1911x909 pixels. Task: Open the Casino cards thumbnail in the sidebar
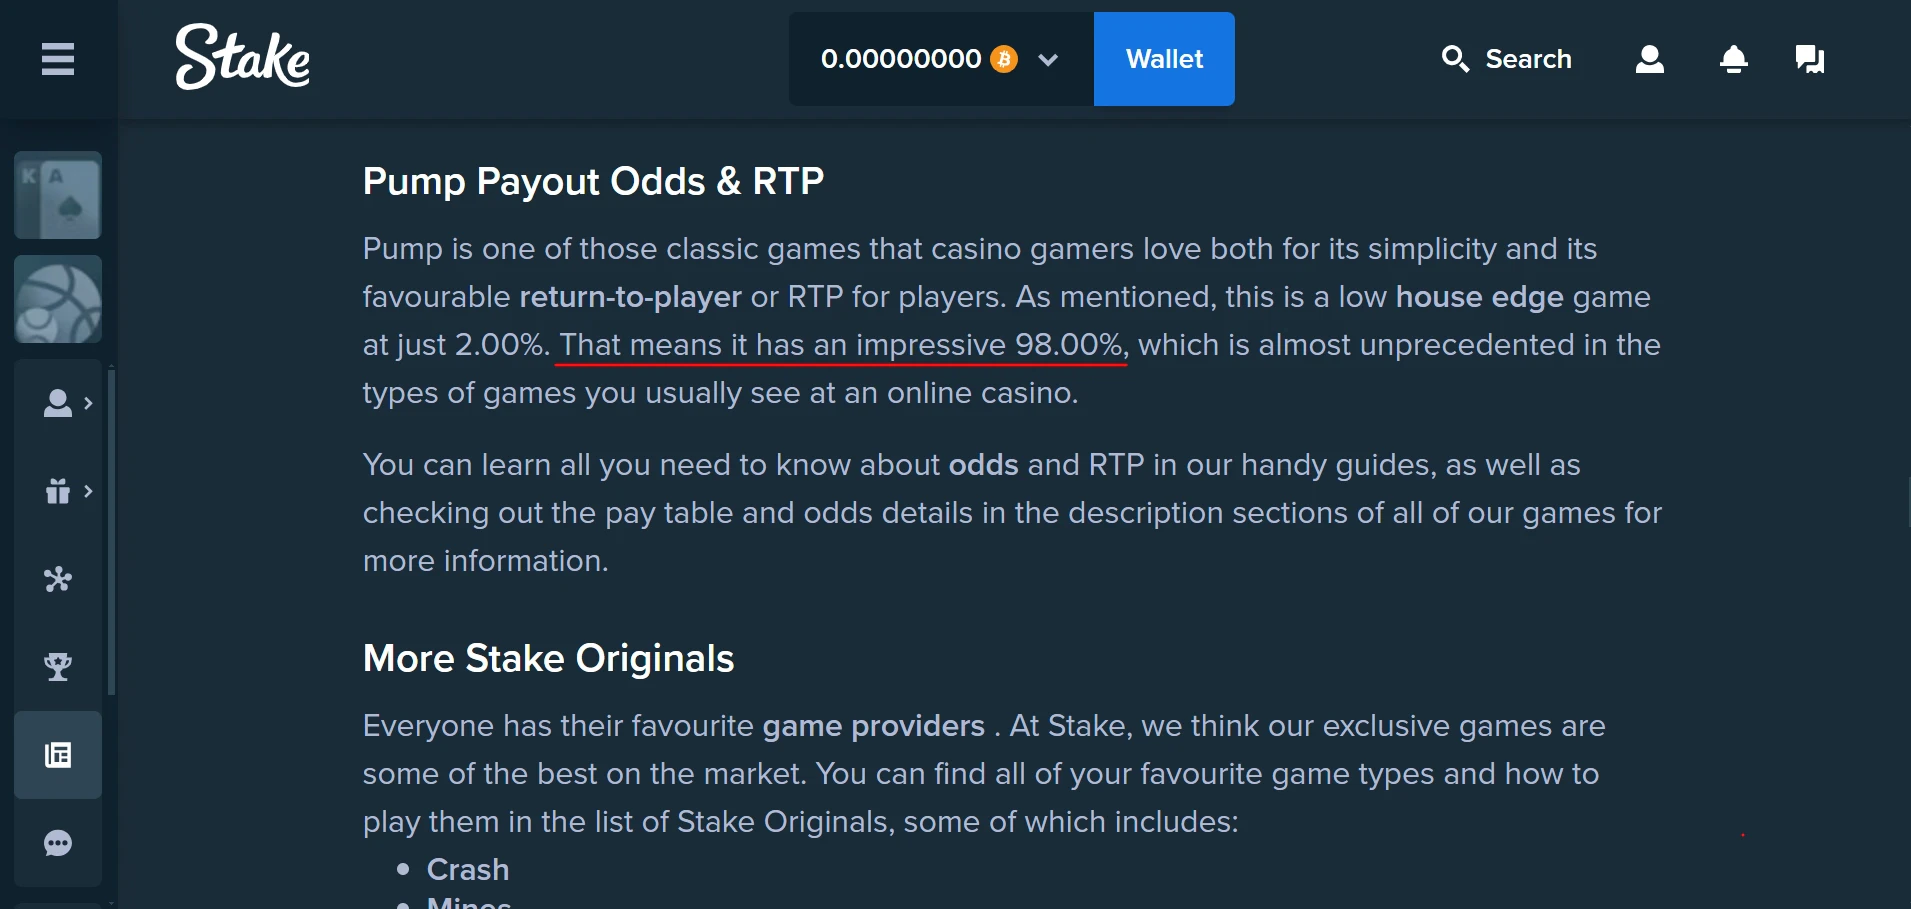[x=58, y=196]
